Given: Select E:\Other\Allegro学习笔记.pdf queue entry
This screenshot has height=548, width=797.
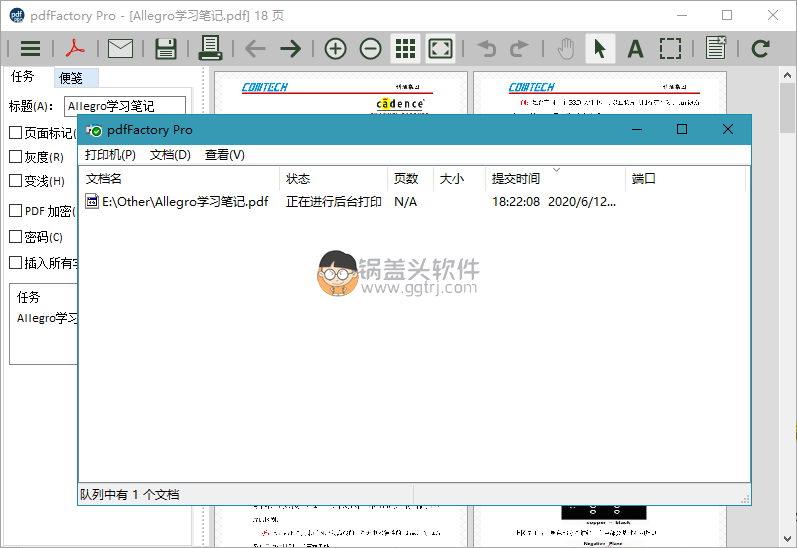Looking at the screenshot, I should pyautogui.click(x=185, y=202).
